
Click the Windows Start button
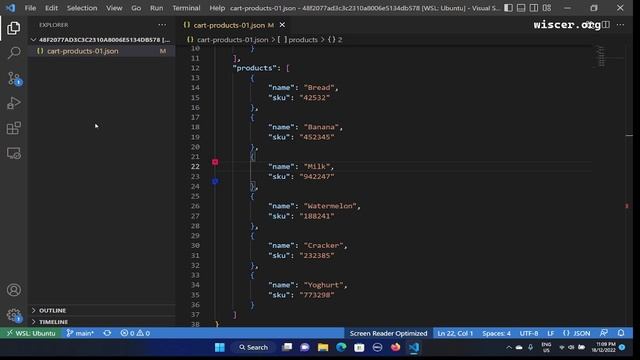220,347
